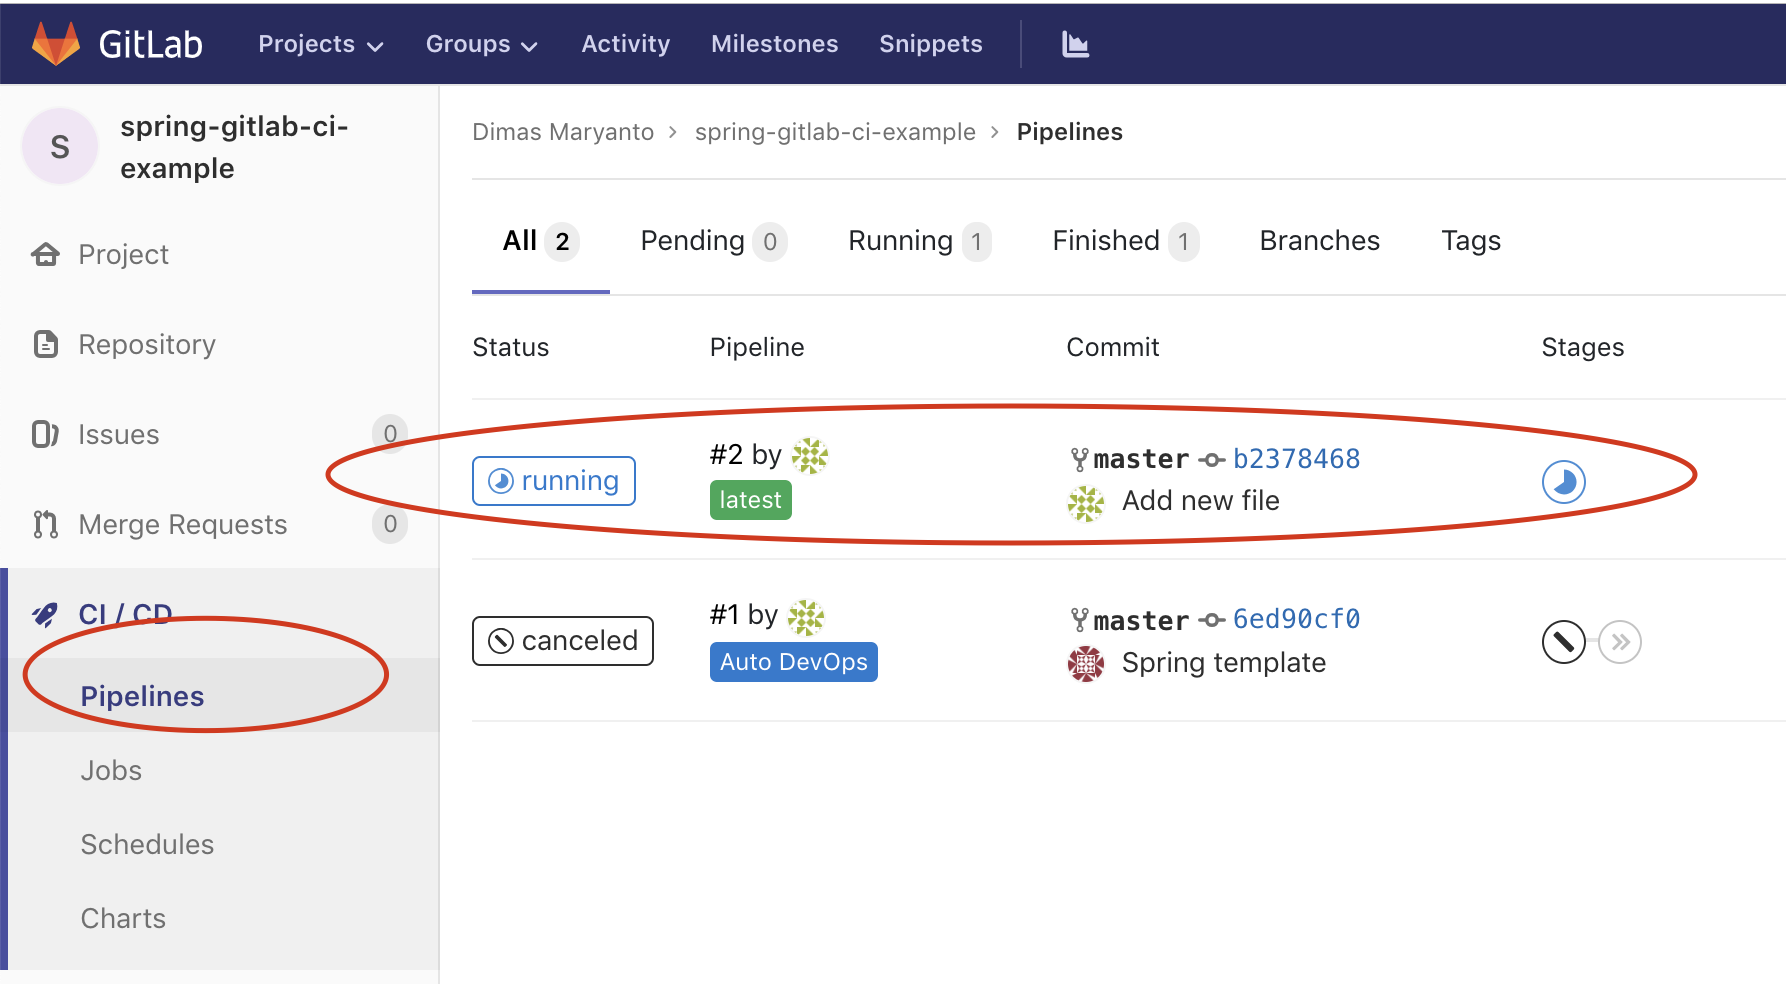Click the project avatar letter S
Screen dimensions: 1786x984
coord(60,147)
